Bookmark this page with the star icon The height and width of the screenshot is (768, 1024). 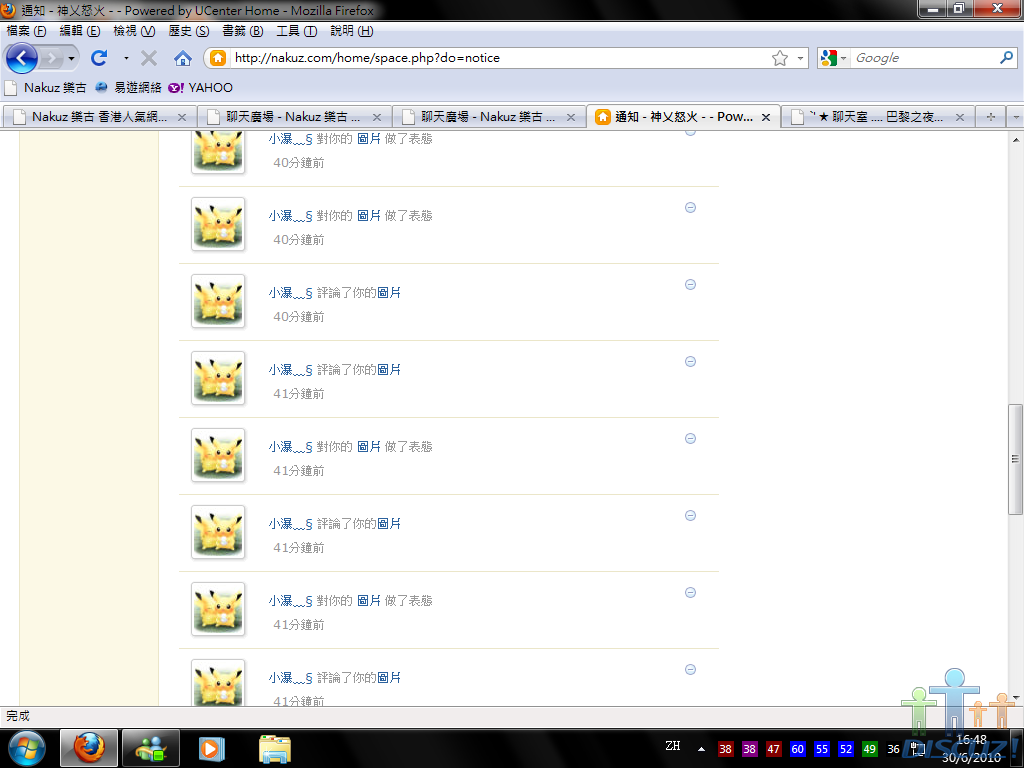tap(780, 58)
